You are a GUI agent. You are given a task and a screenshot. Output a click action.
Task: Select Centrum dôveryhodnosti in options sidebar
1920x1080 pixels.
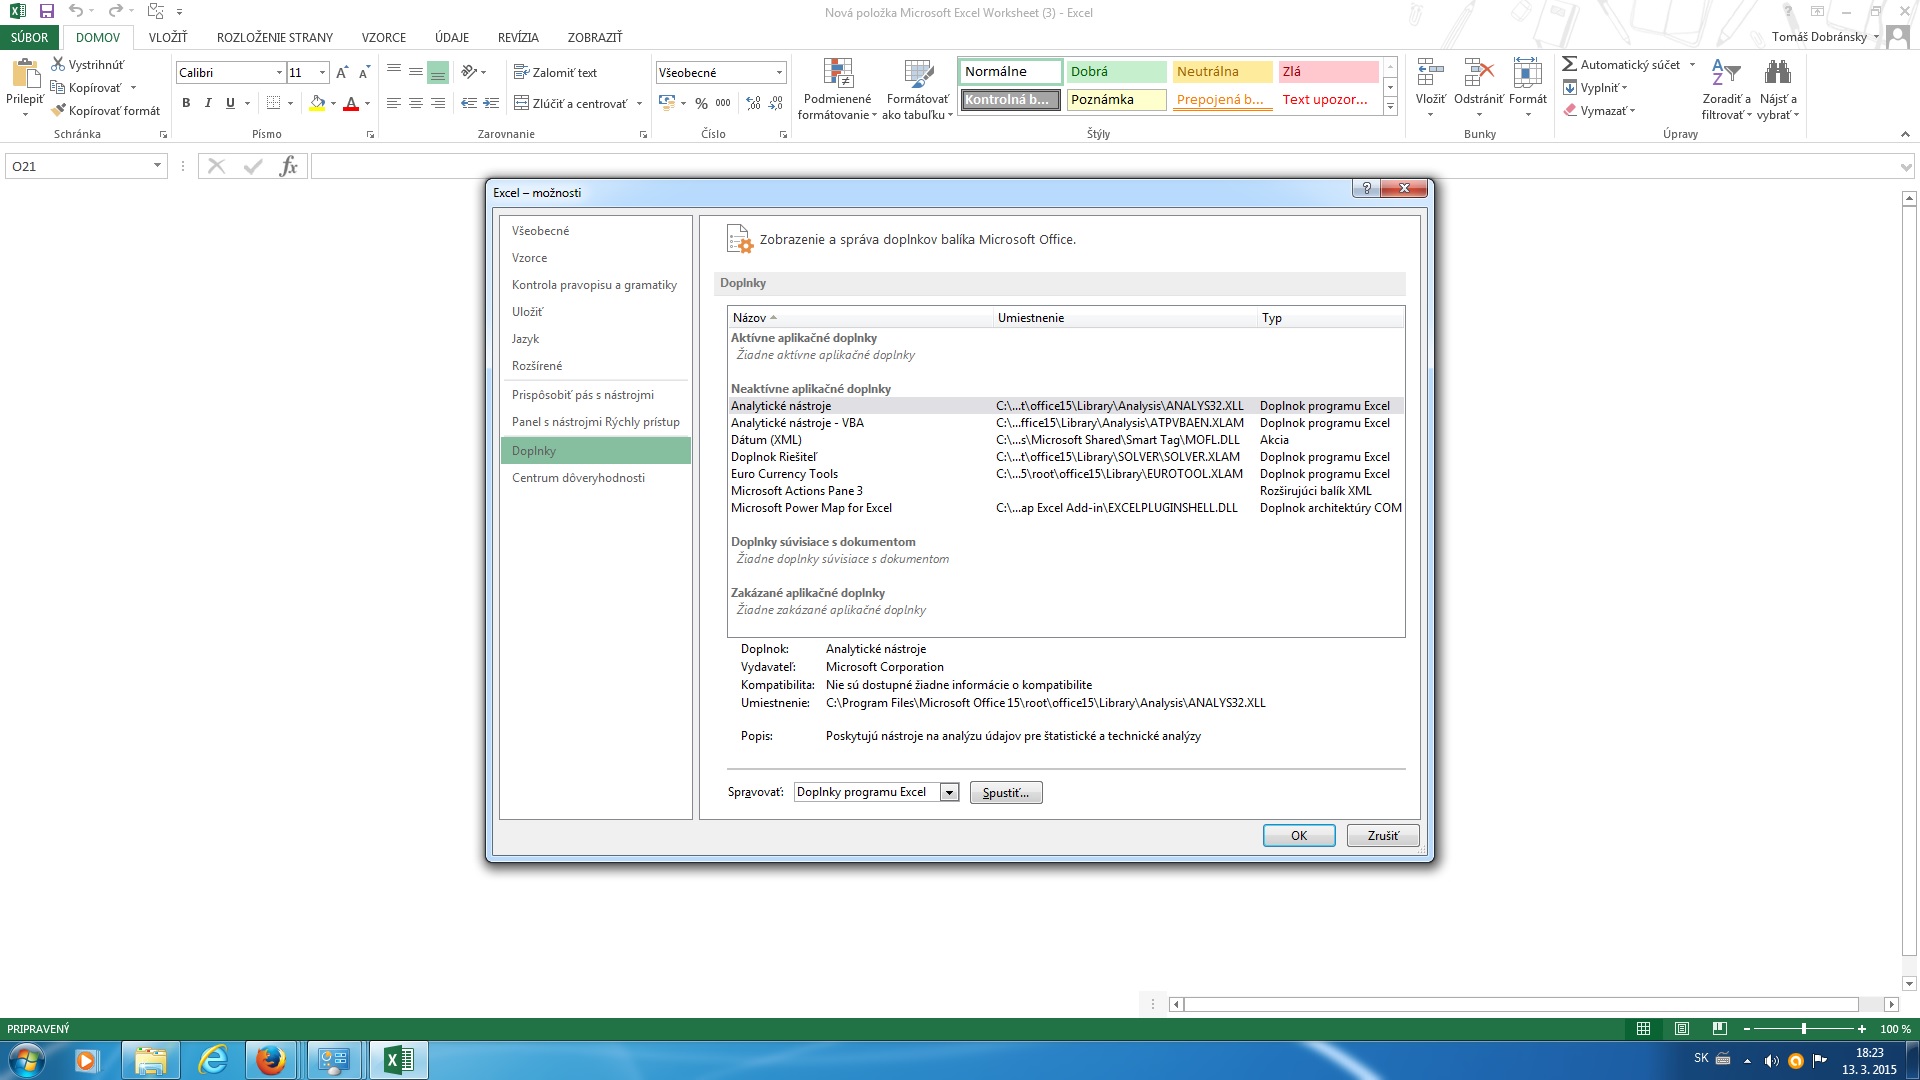tap(595, 478)
